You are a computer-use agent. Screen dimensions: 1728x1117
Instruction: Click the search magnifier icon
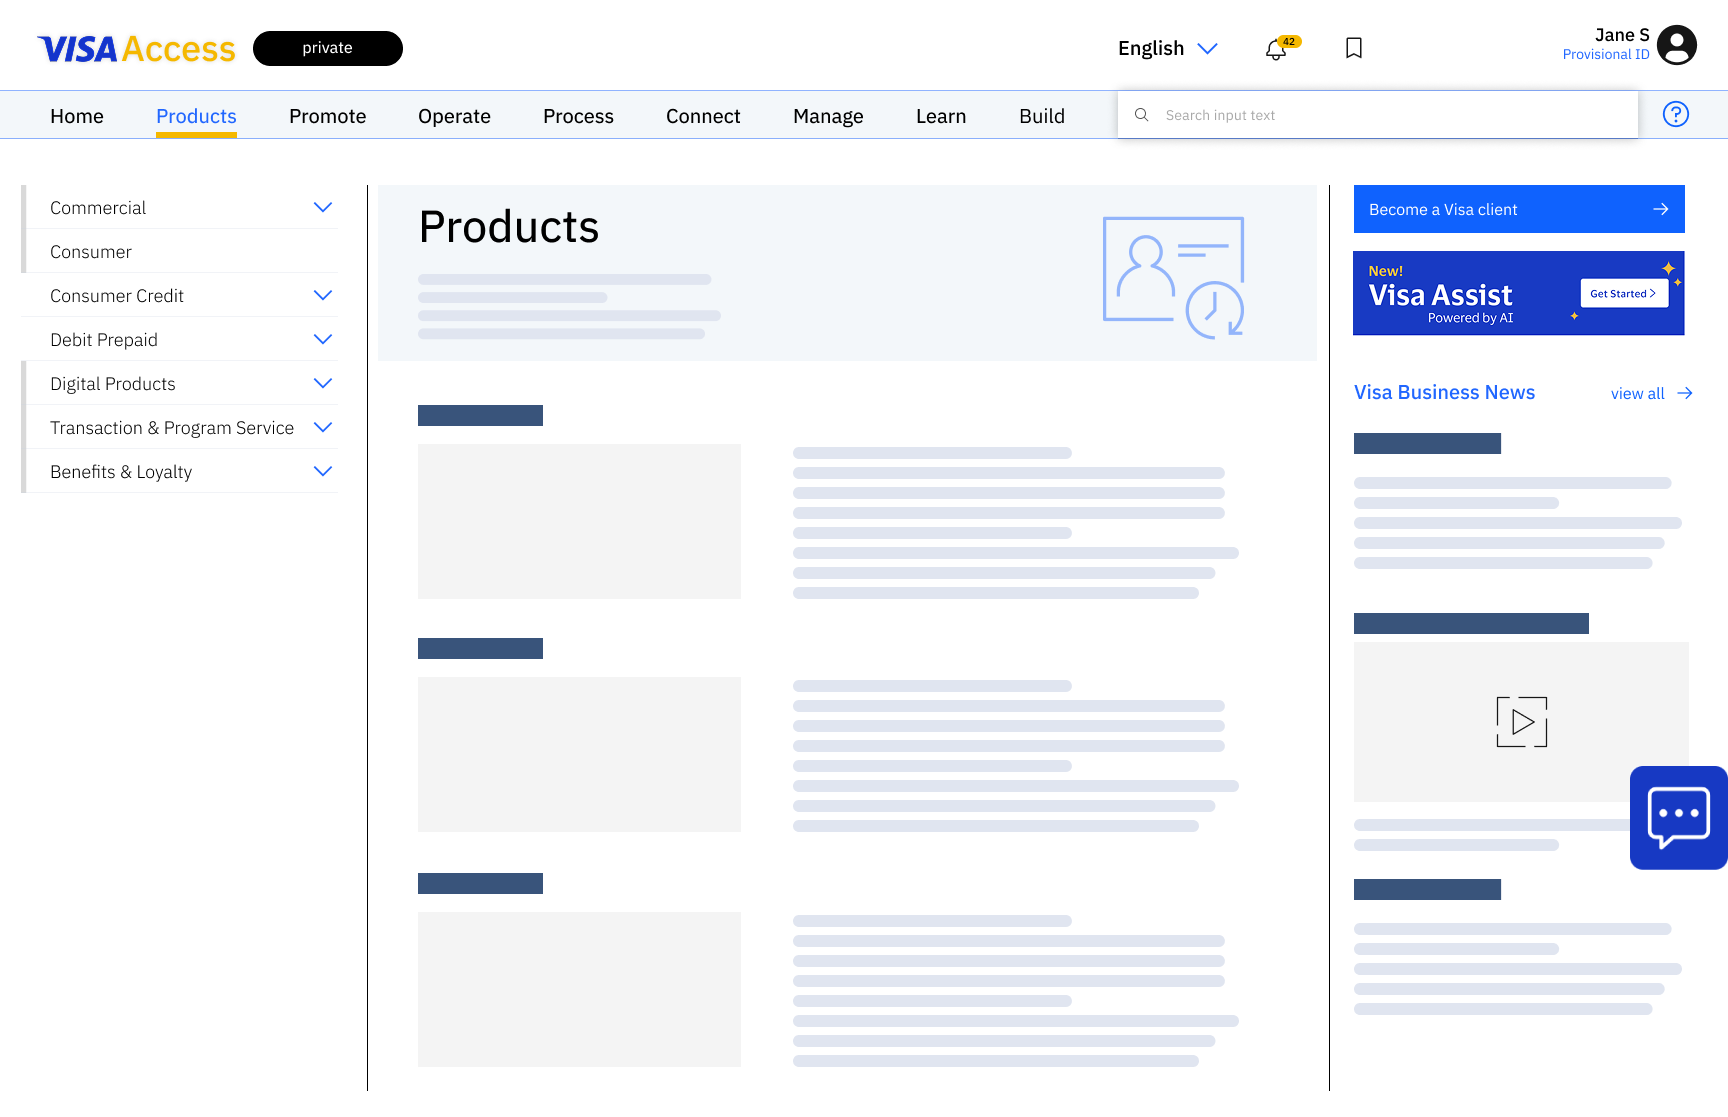[1141, 115]
